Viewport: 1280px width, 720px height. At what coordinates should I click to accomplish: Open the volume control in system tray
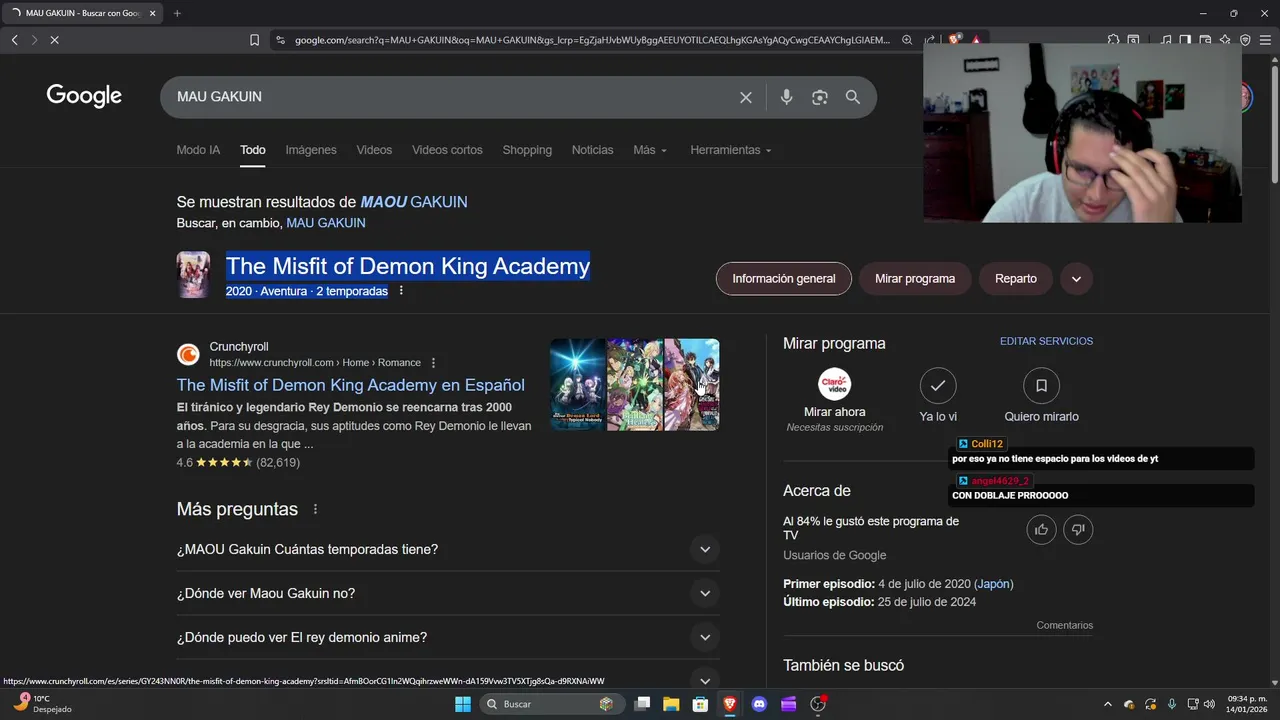click(1211, 704)
